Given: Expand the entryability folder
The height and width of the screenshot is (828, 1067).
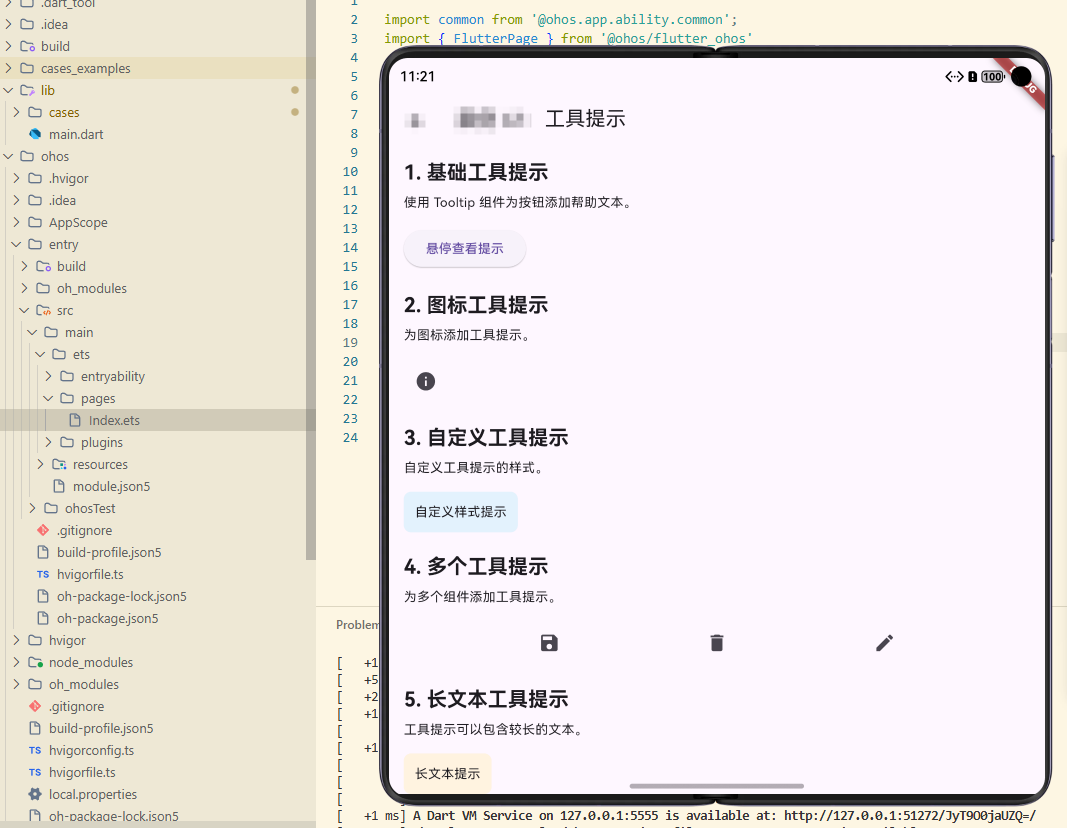Looking at the screenshot, I should coord(48,376).
